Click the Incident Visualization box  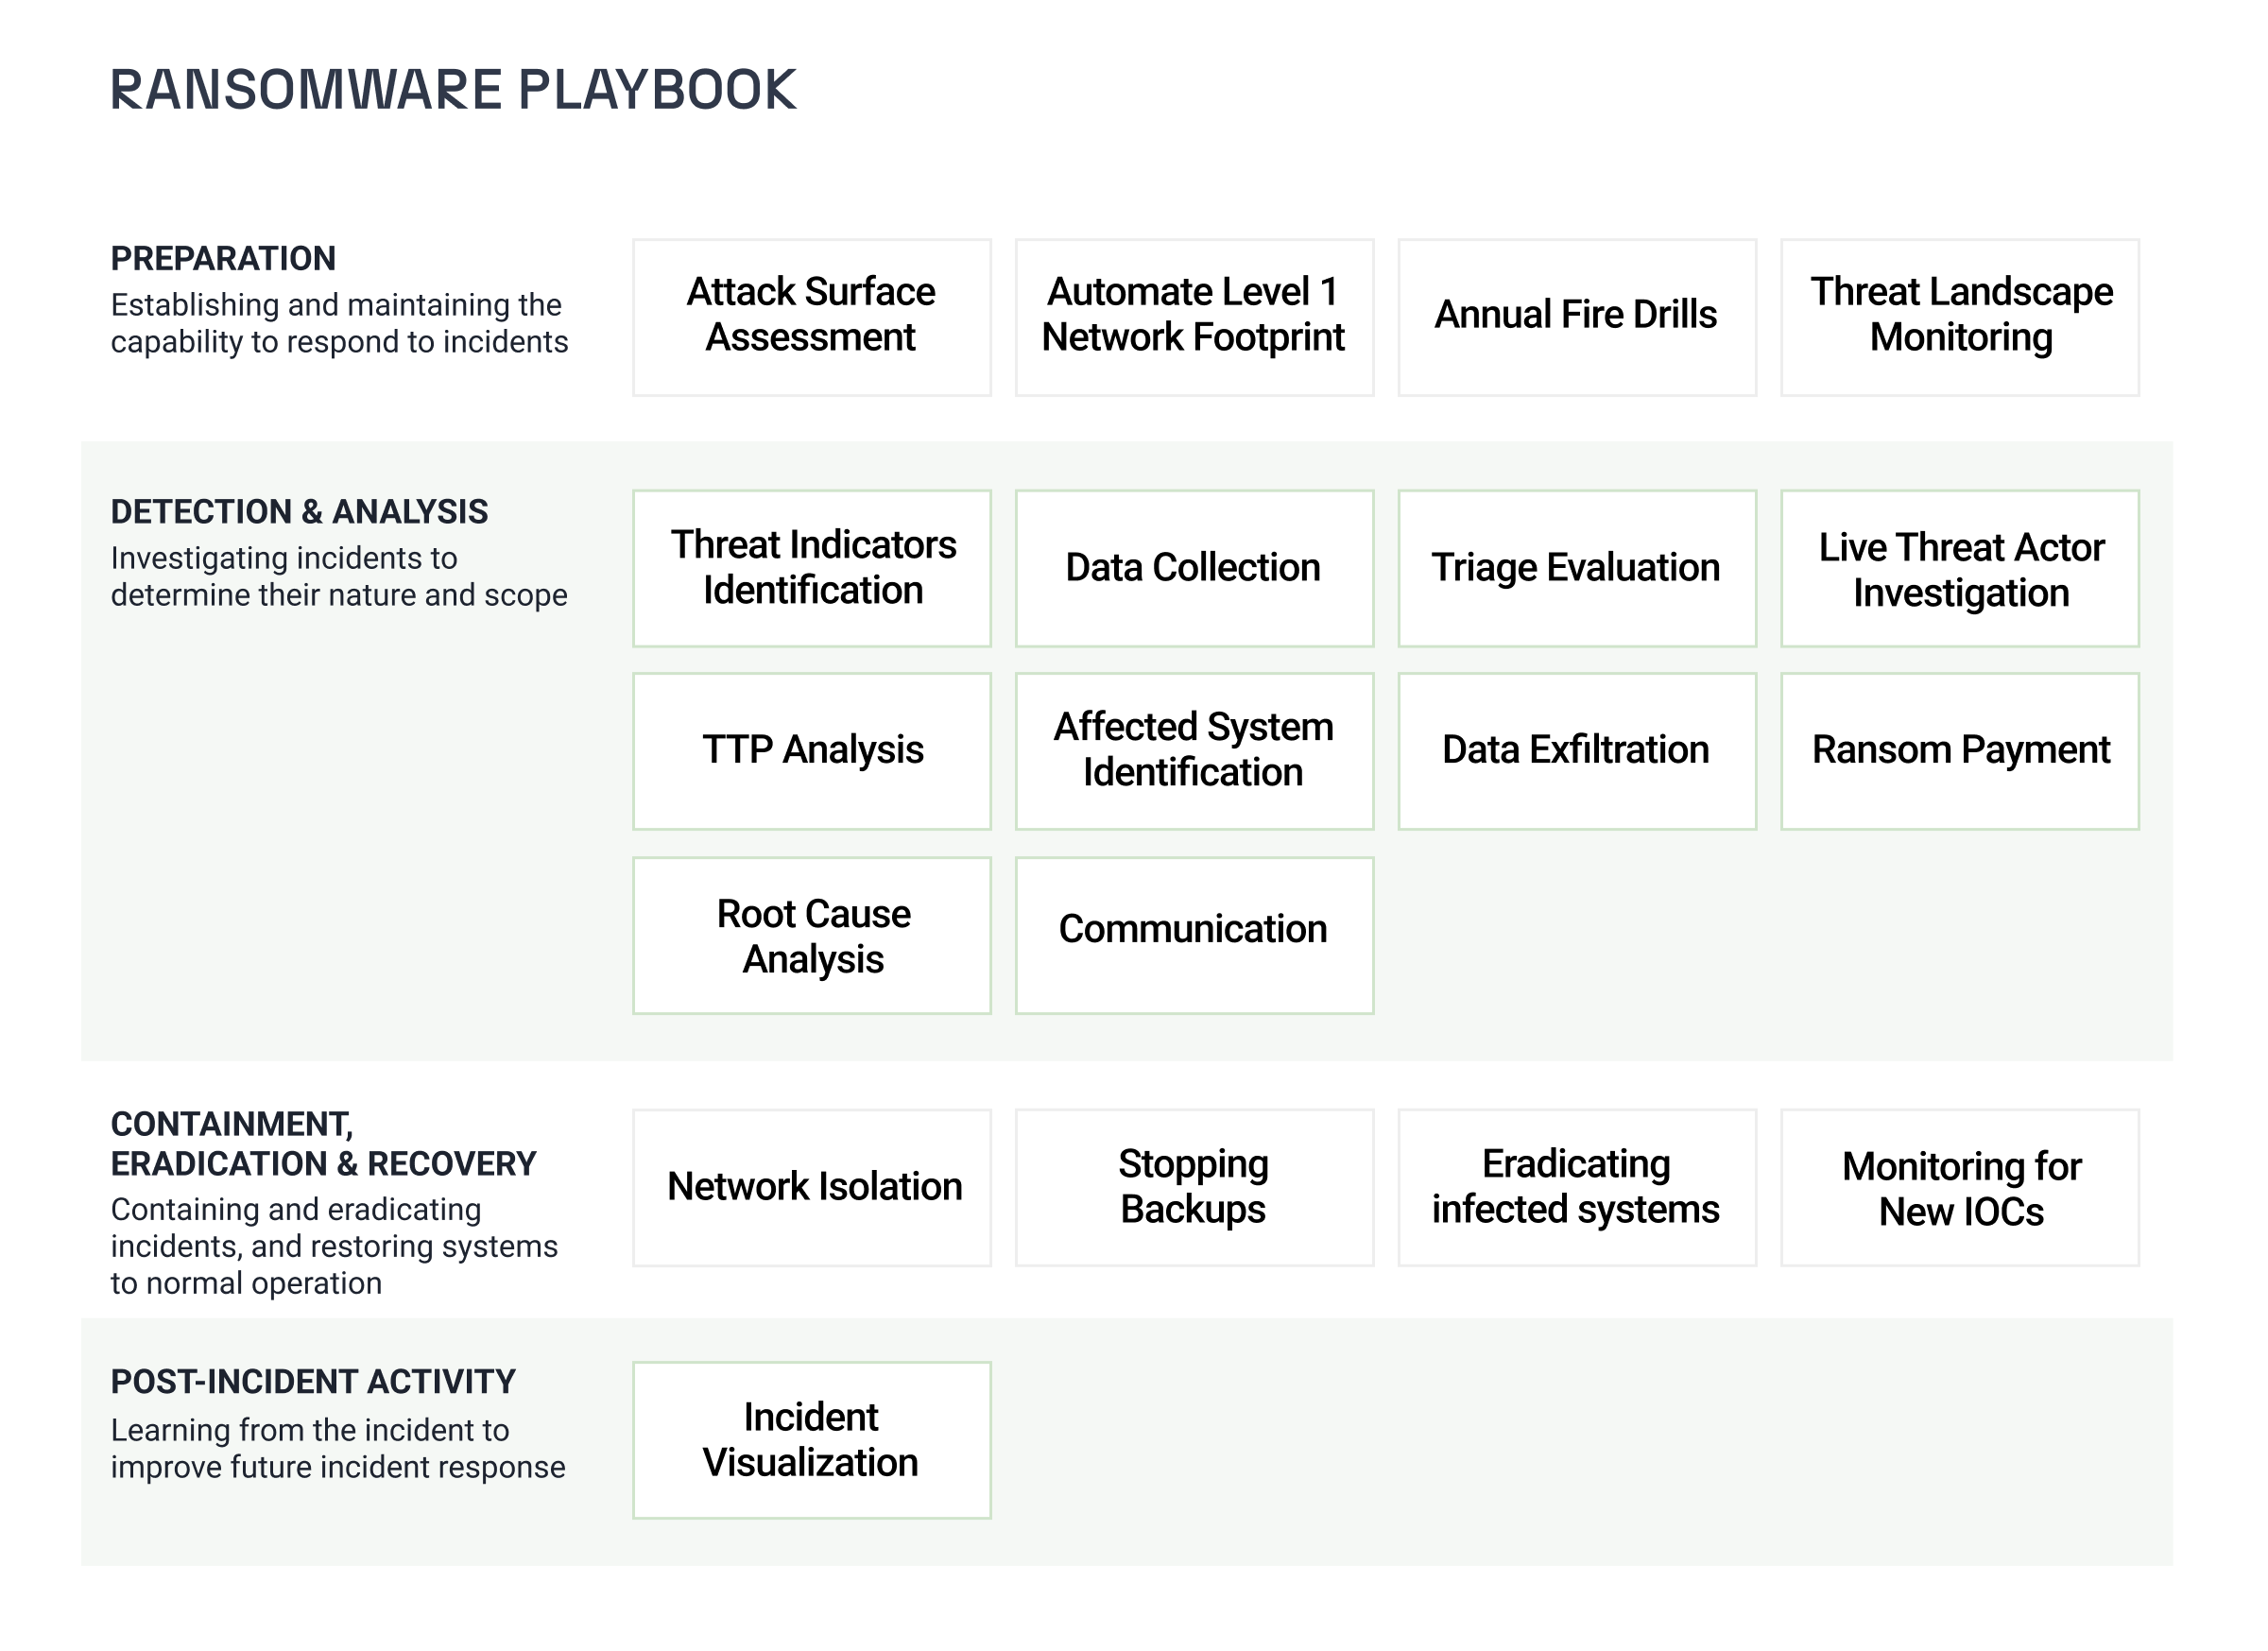pyautogui.click(x=811, y=1440)
